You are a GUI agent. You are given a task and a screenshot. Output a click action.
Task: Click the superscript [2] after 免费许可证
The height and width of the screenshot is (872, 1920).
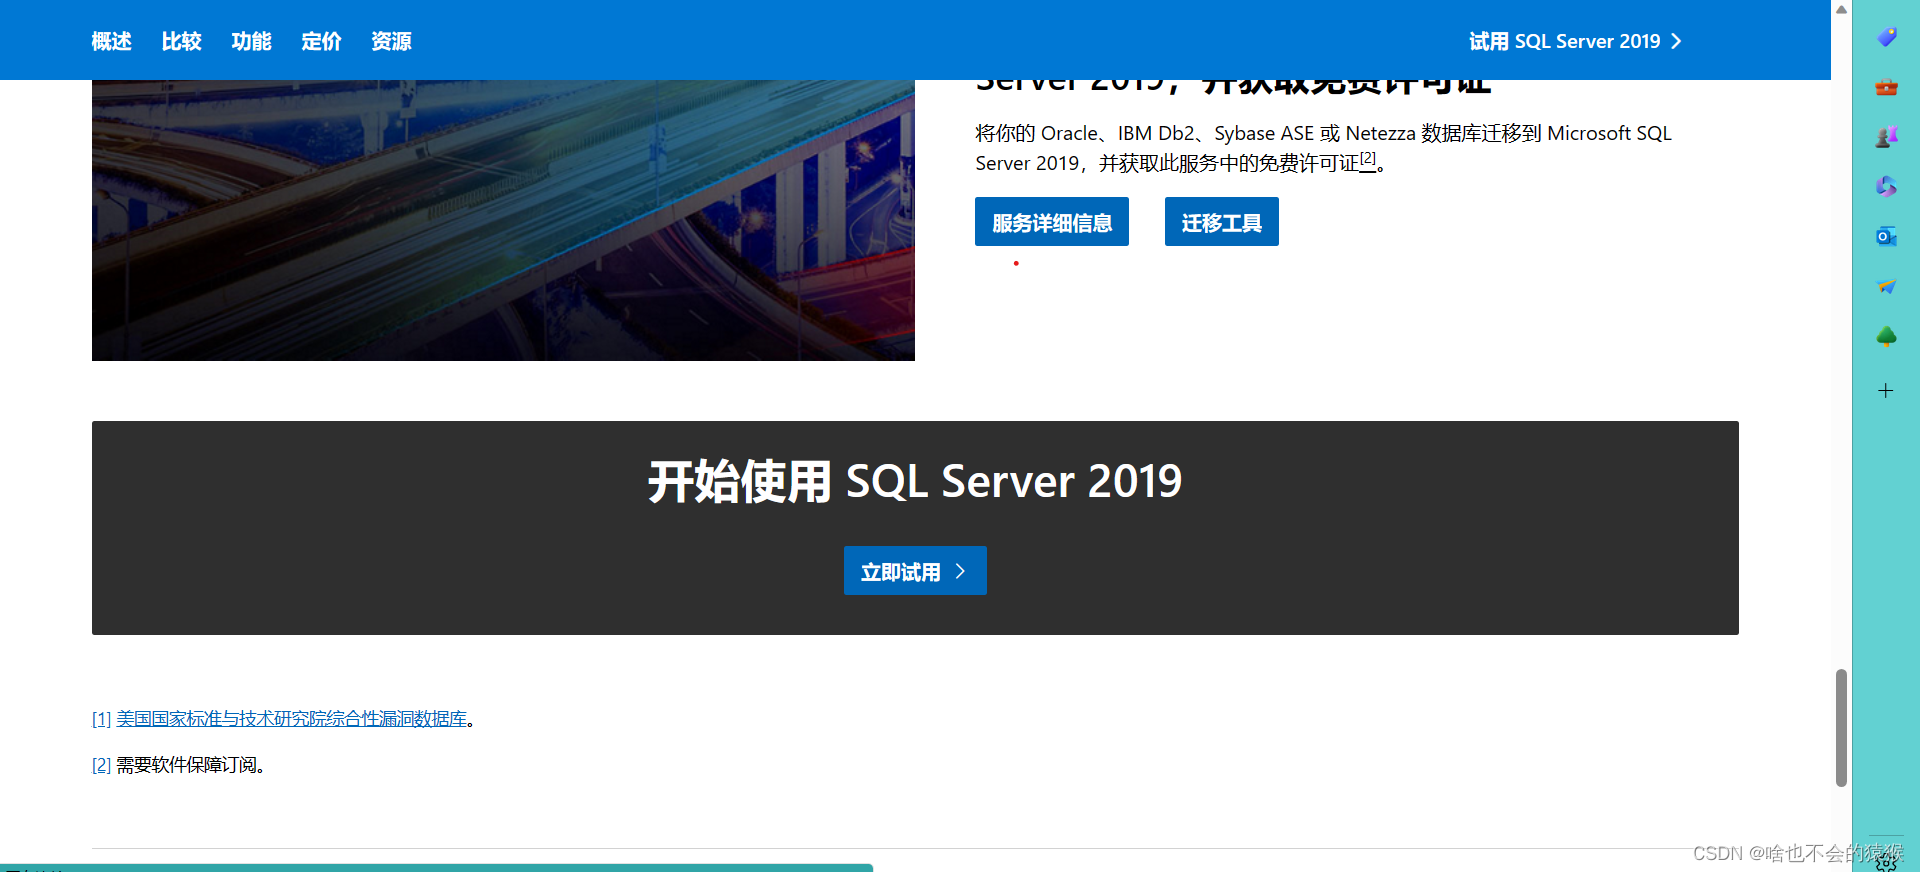tap(1368, 158)
